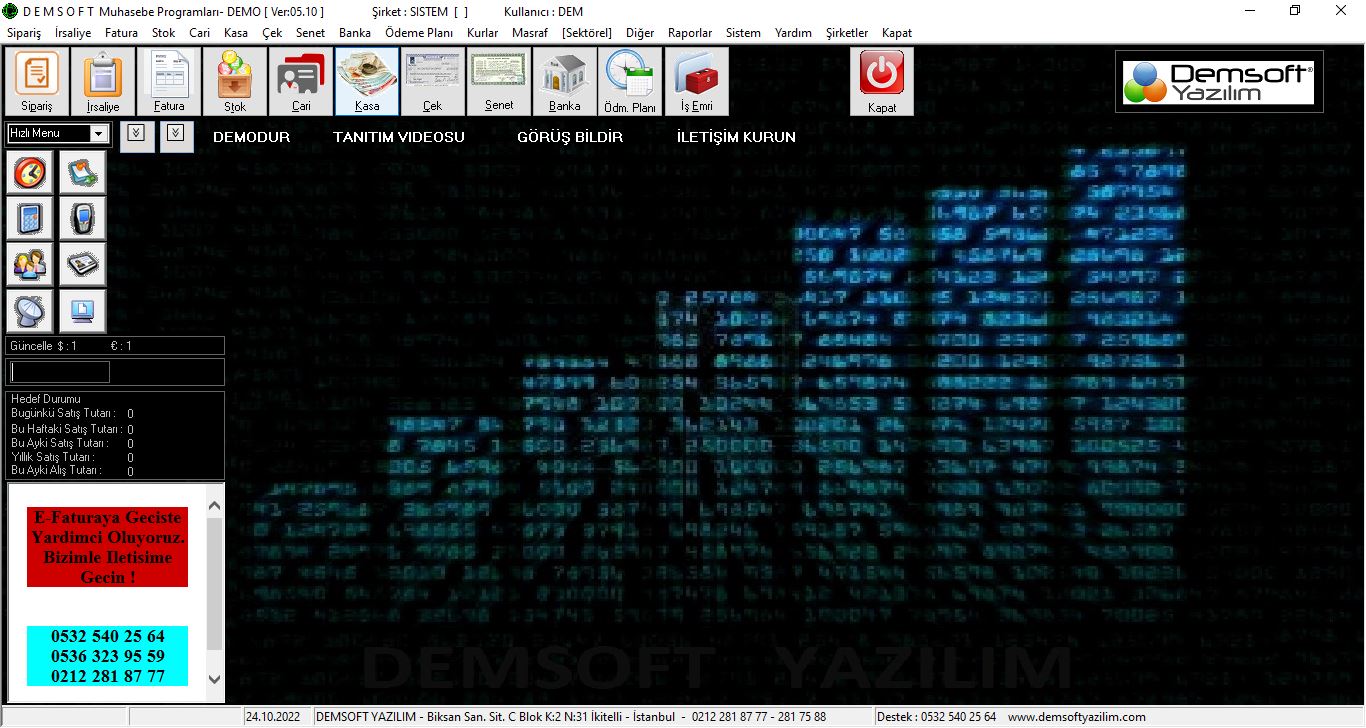
Task: Click the 24.10.2022 date in status bar
Action: [273, 717]
